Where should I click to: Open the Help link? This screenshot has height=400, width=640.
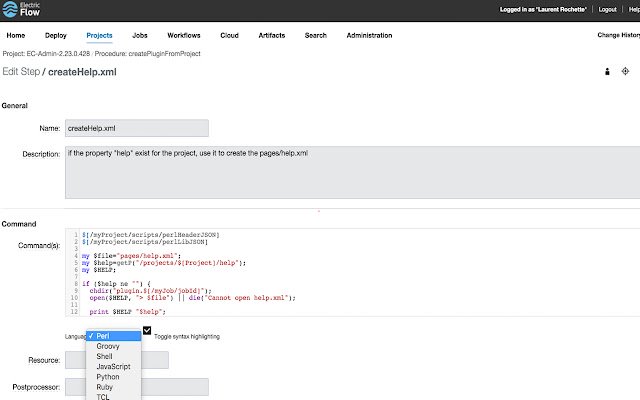[634, 9]
